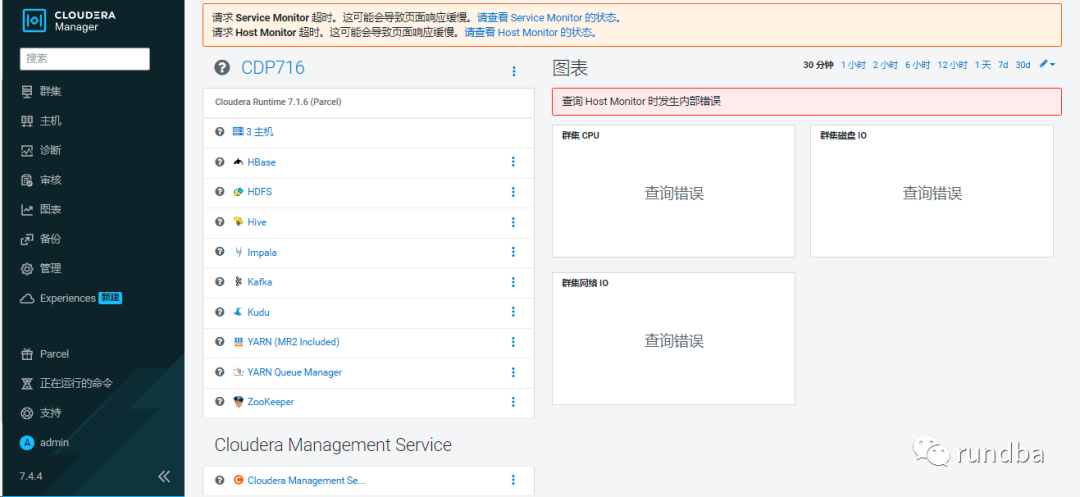Select the 12 小时 time range
Screen dimensions: 1080x497
[952, 65]
